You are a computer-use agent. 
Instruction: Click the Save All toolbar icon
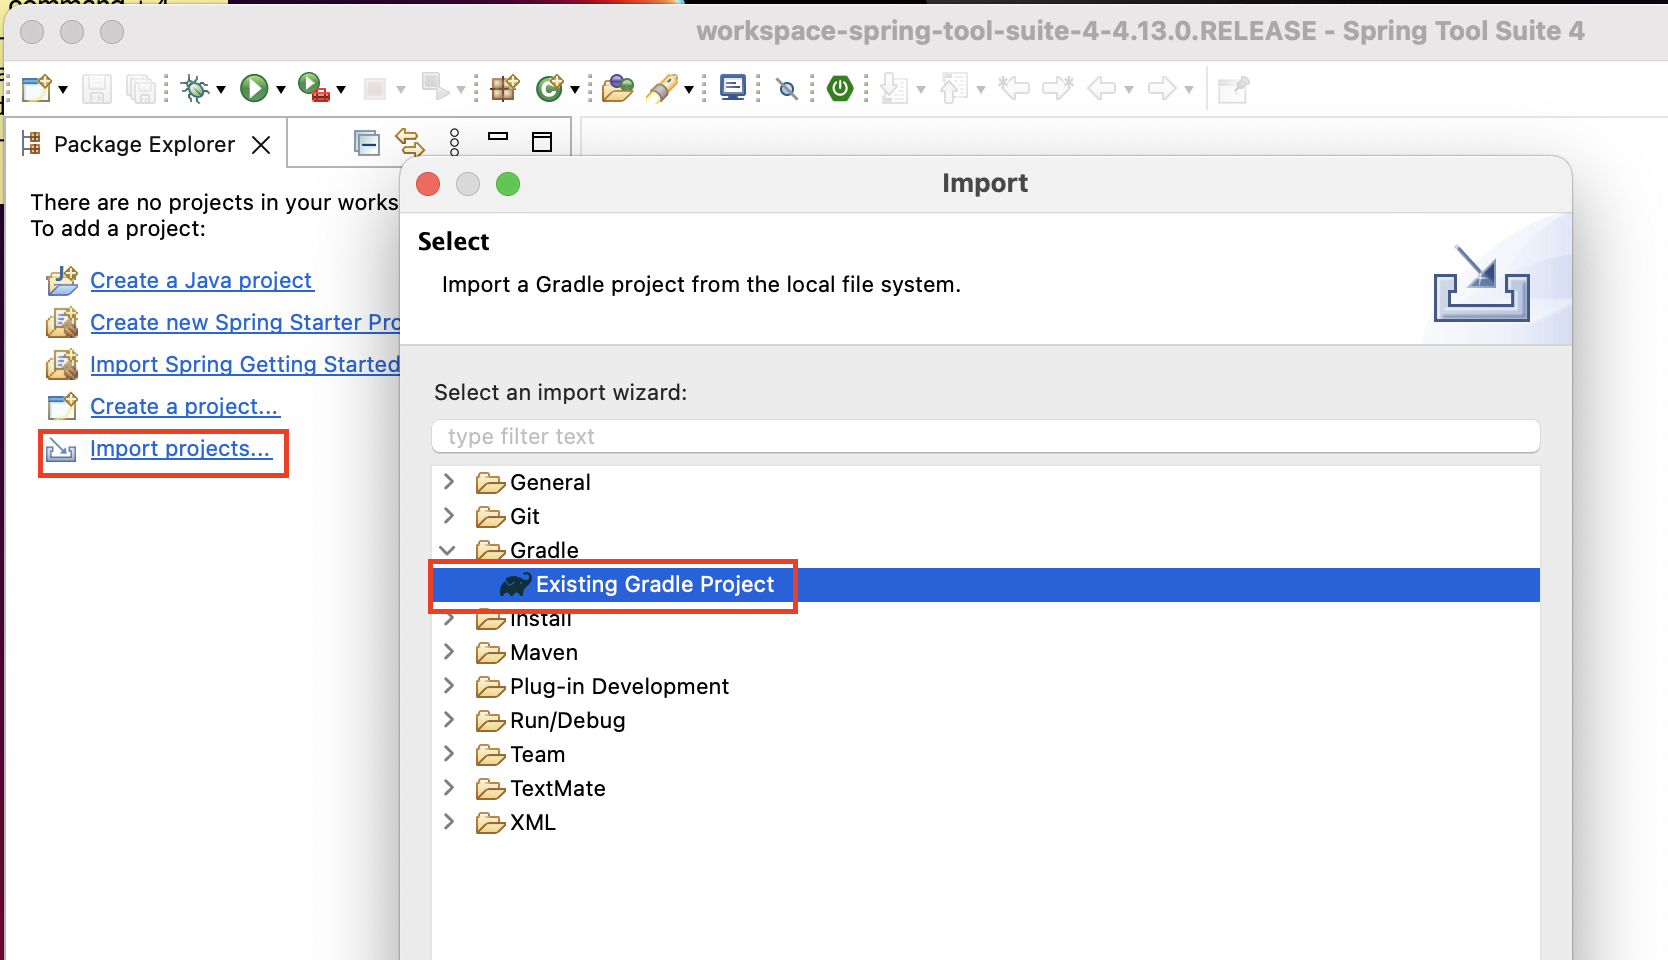tap(141, 89)
